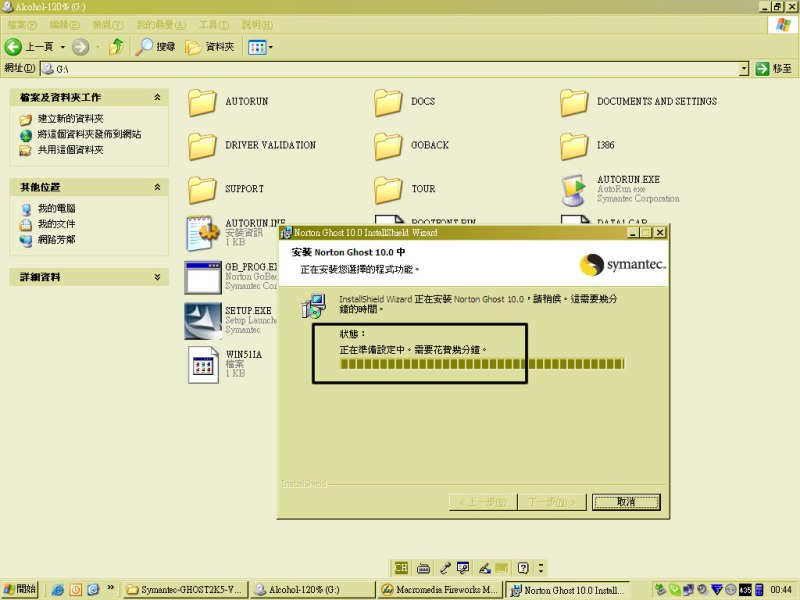Image resolution: width=800 pixels, height=600 pixels.
Task: Switch to Symantec-GHOST2K5 taskbar window
Action: [186, 590]
